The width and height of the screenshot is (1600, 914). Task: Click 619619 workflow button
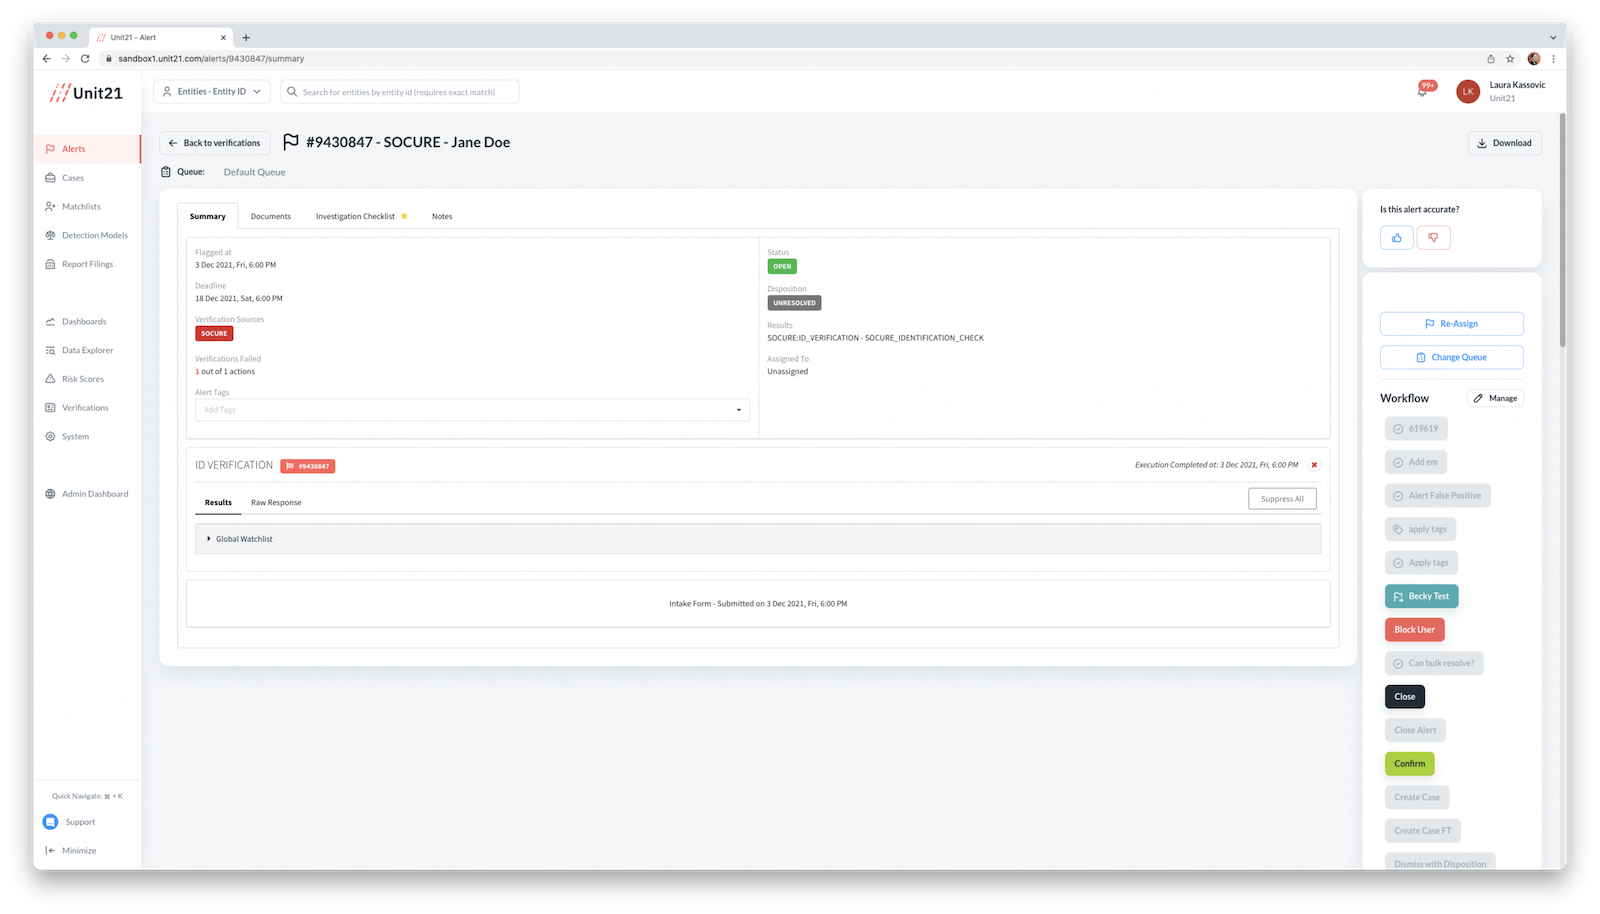click(x=1416, y=429)
